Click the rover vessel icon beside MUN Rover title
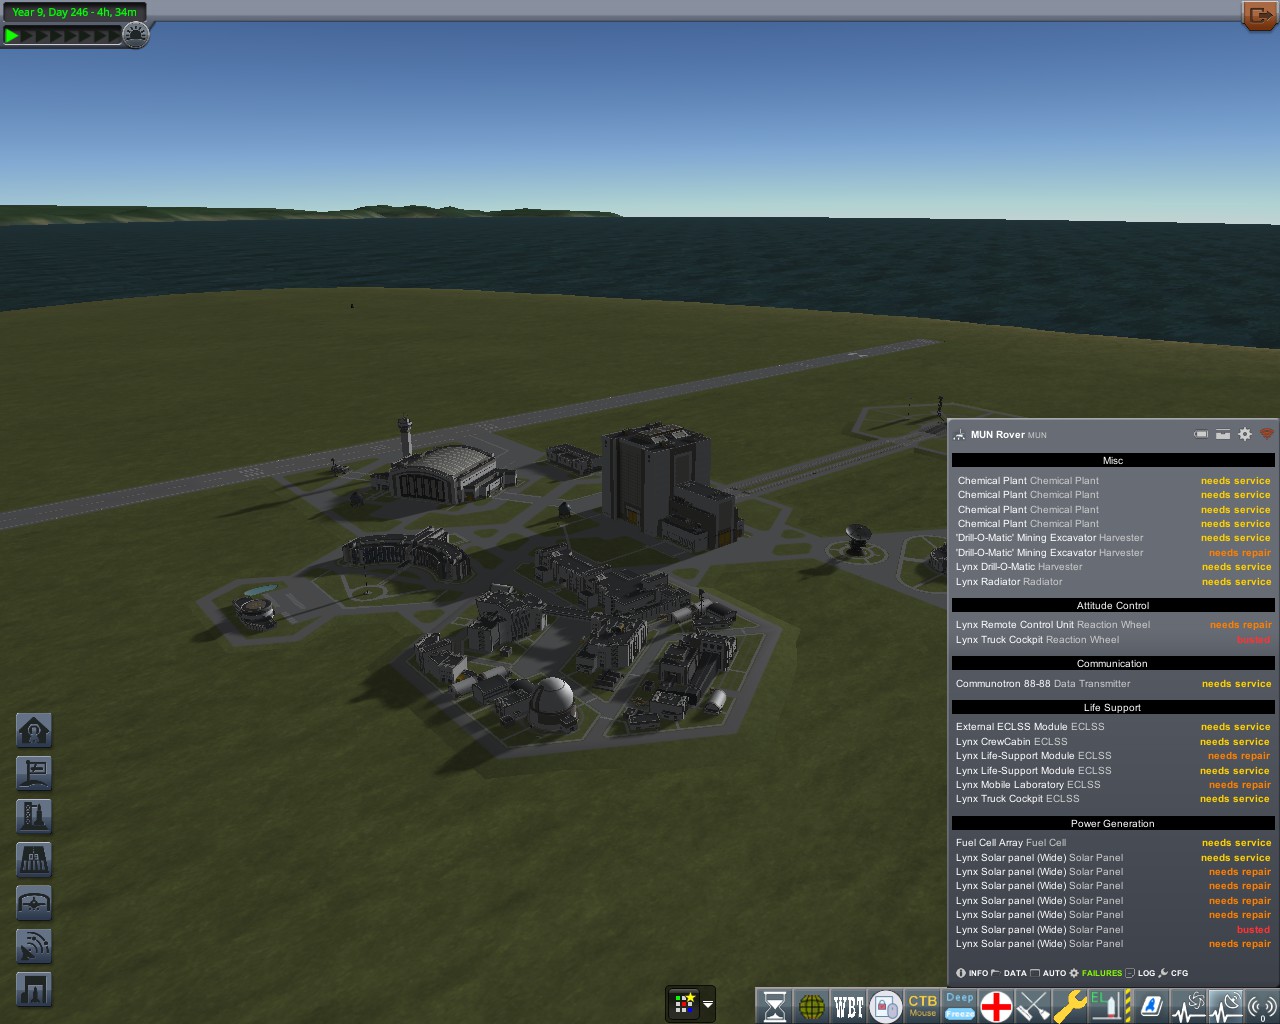 (x=960, y=435)
